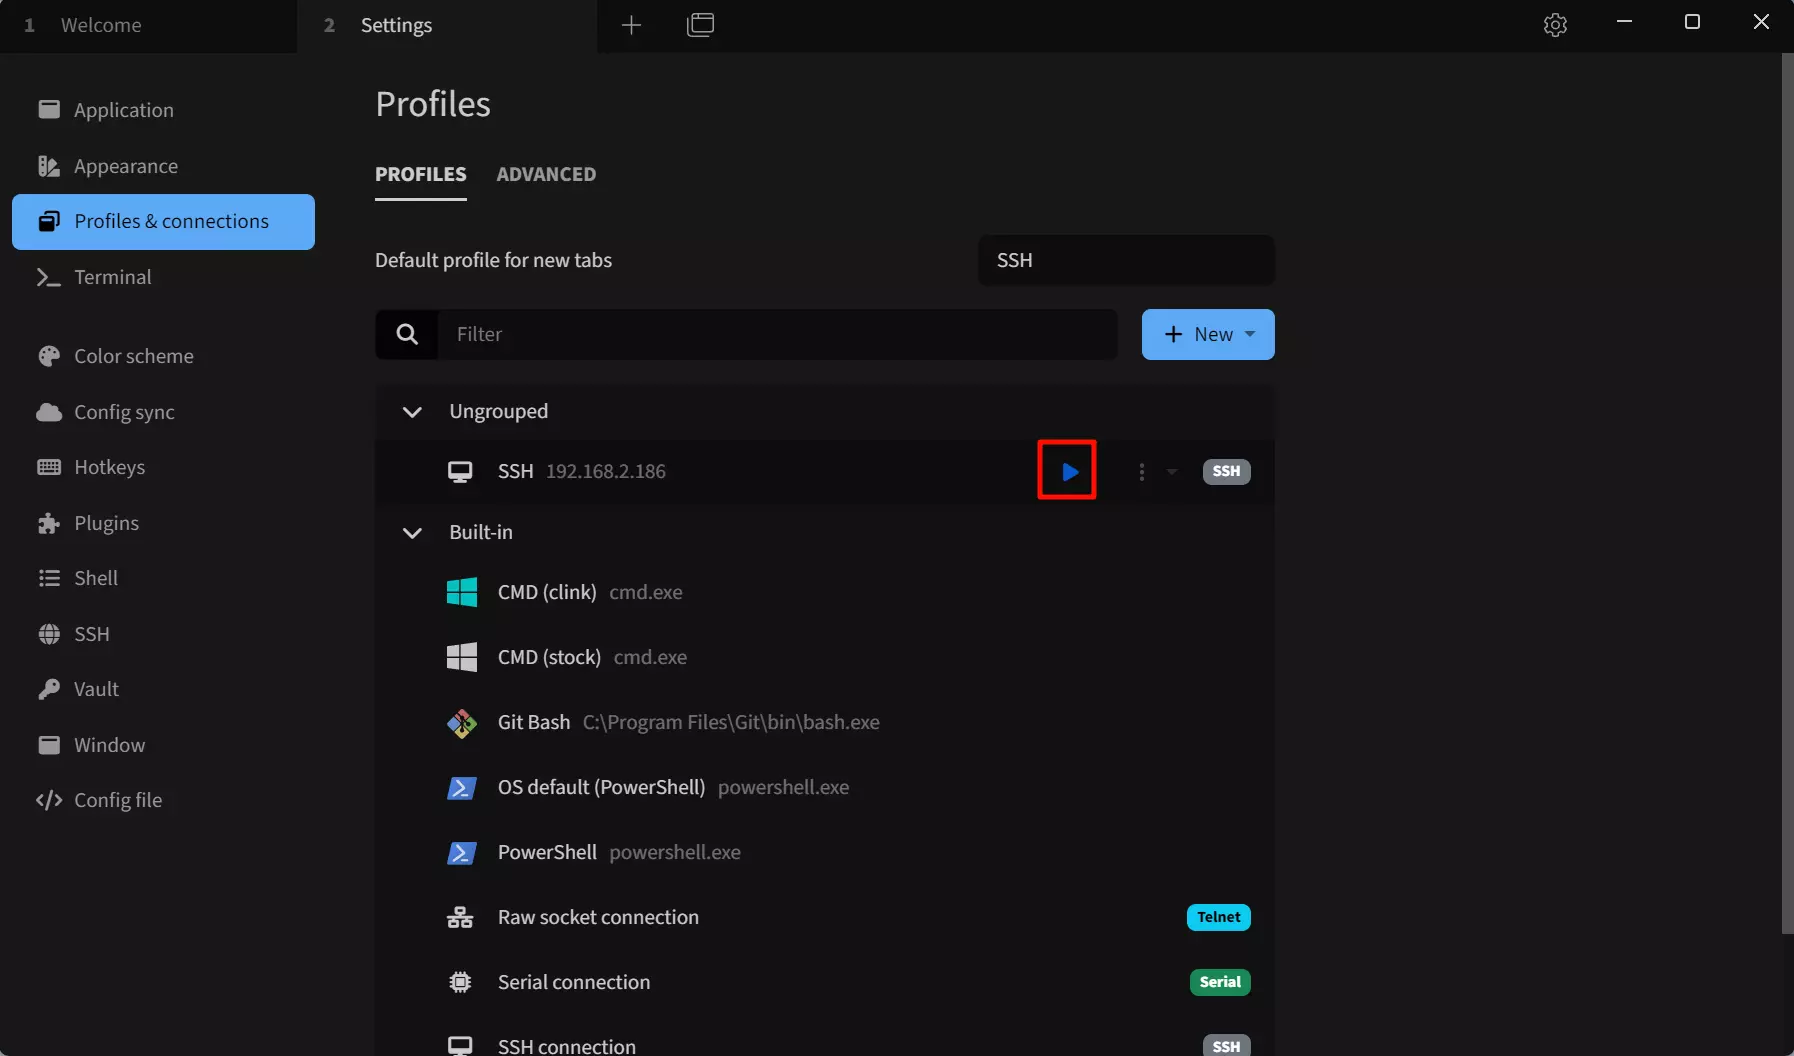Open the SSH profile three-dot menu

1141,471
